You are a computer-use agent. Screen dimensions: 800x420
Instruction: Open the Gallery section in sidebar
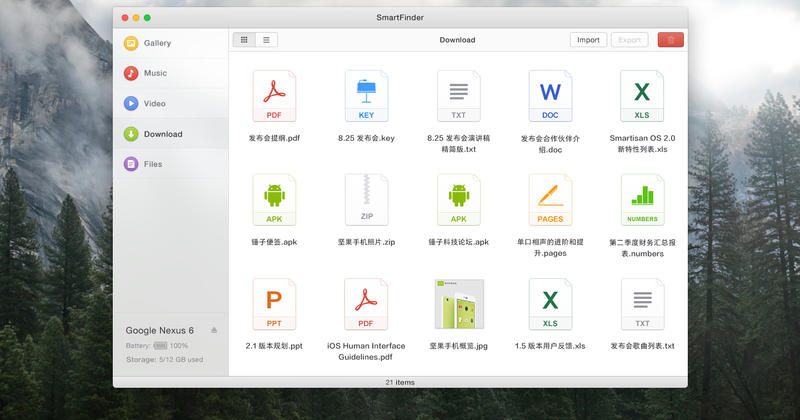pyautogui.click(x=157, y=43)
